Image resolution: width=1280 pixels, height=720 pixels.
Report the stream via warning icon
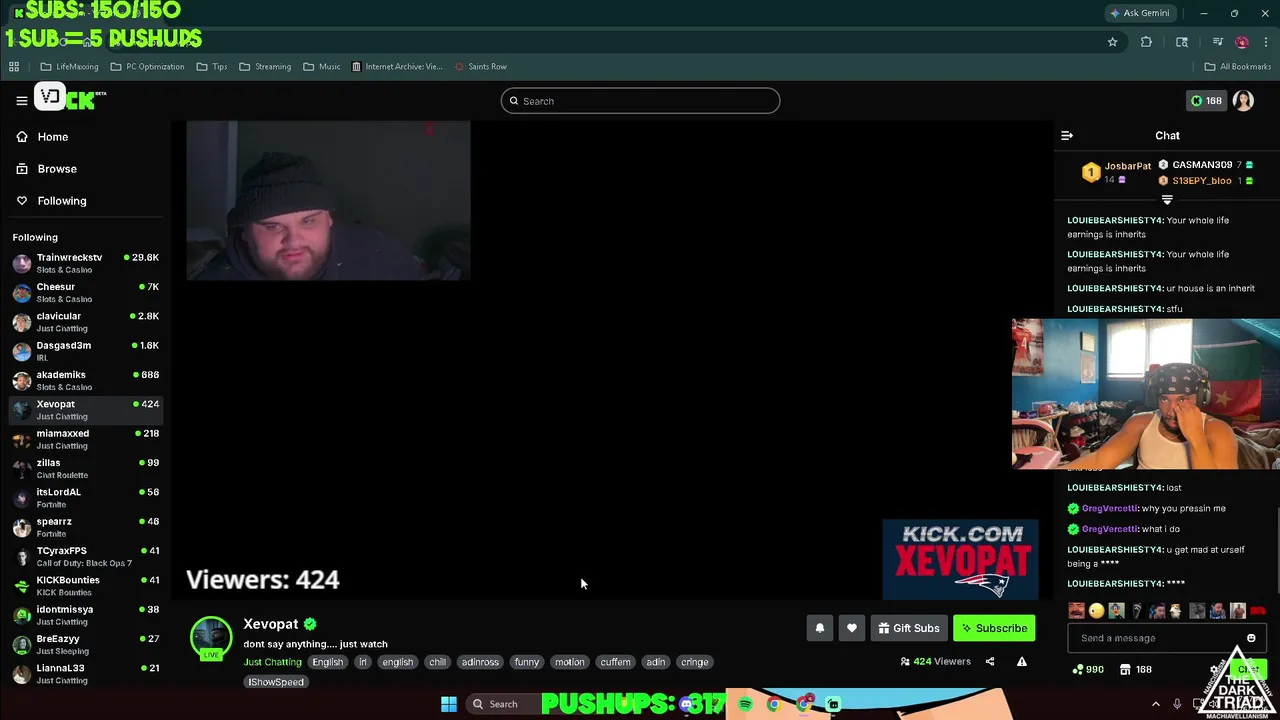click(1021, 661)
